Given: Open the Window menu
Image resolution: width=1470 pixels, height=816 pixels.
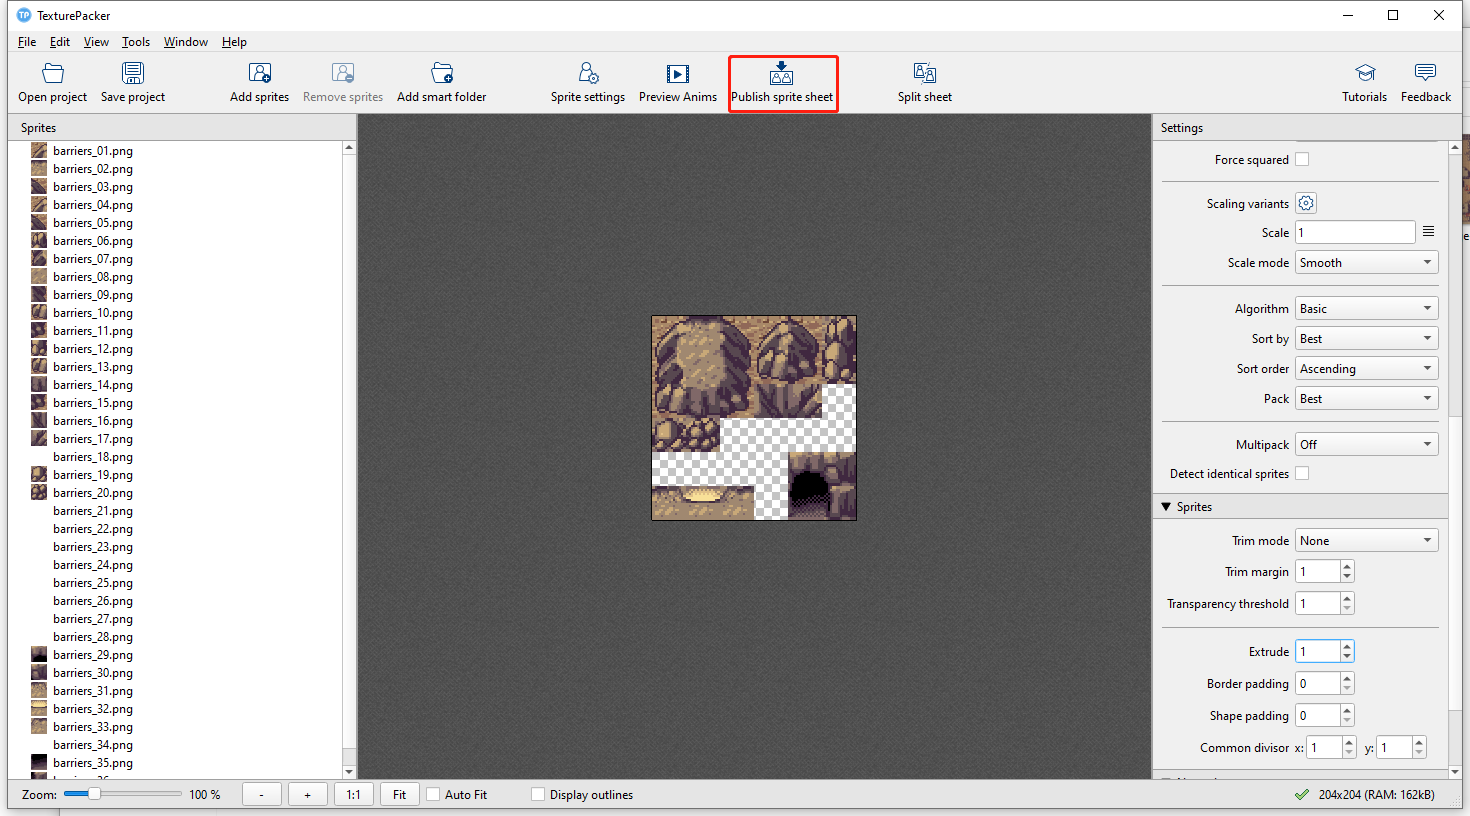Looking at the screenshot, I should [x=186, y=42].
